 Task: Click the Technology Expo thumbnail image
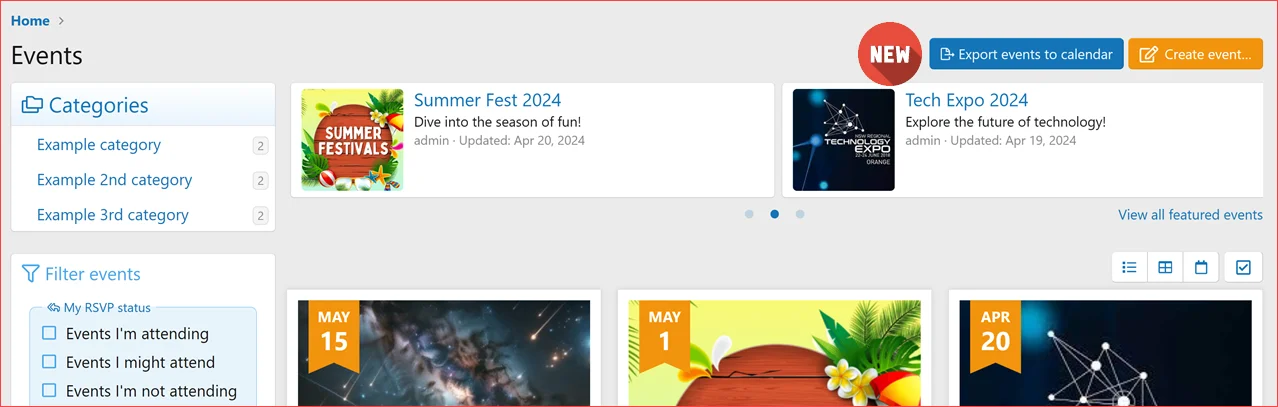tap(843, 140)
